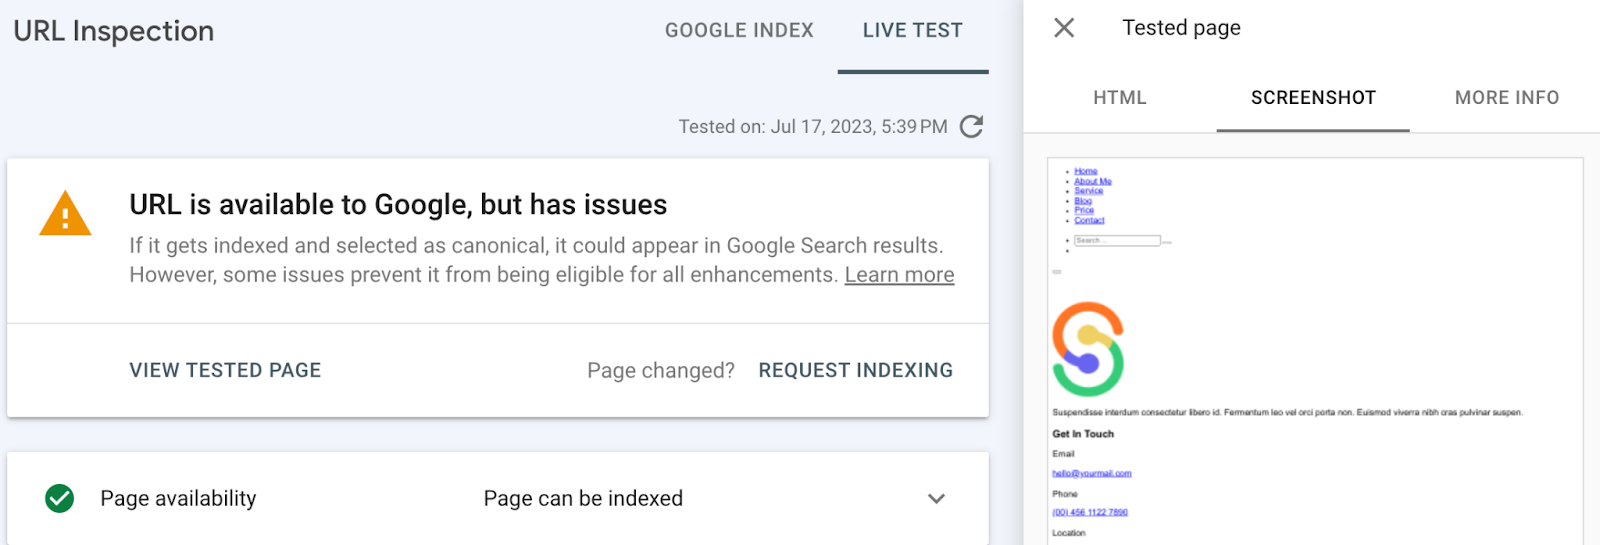Click the green checkmark beside Page availability

[60, 498]
